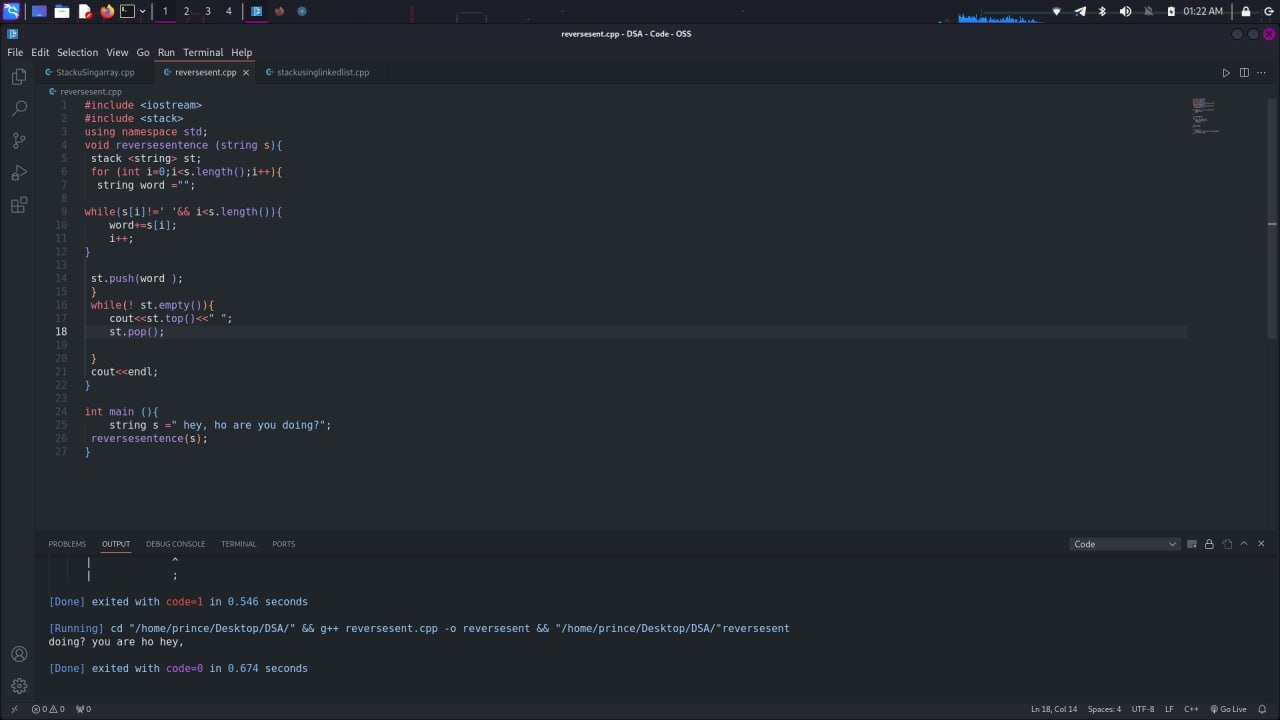This screenshot has width=1280, height=720.
Task: Click the Accounts icon in activity bar
Action: click(x=18, y=654)
